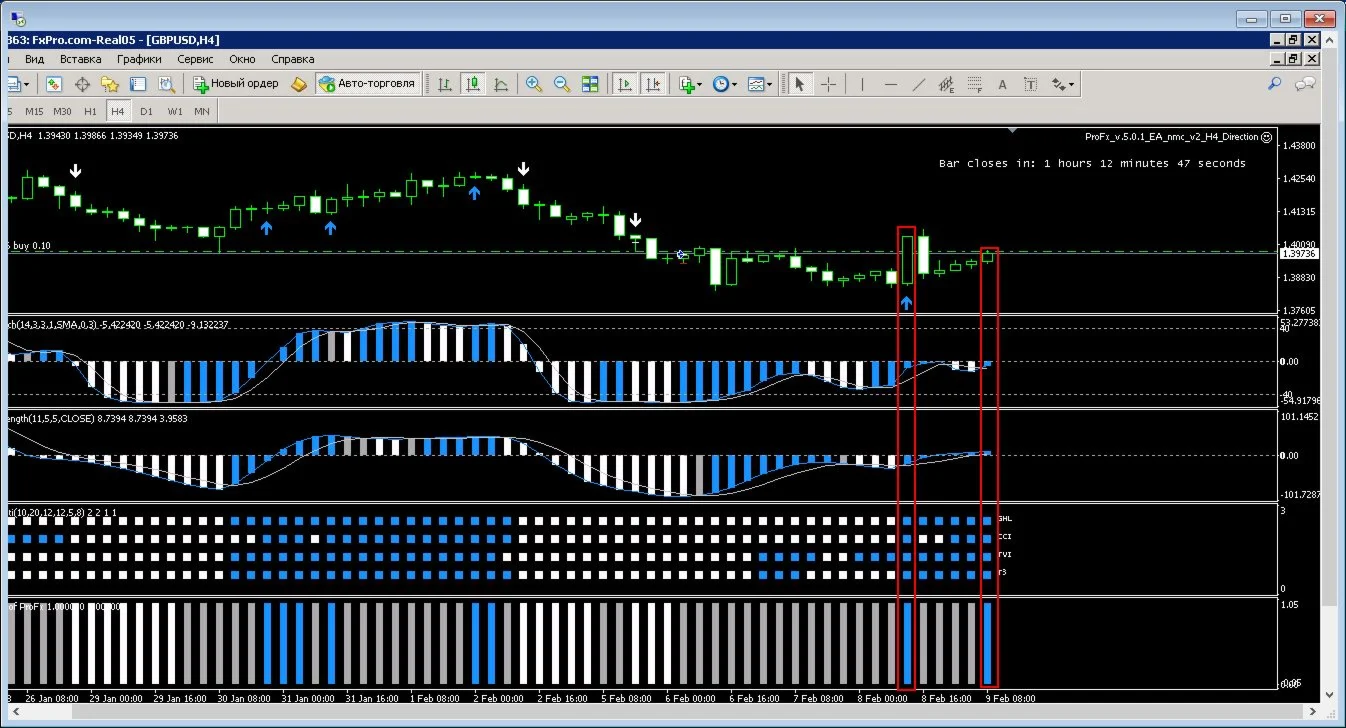Open the Вставка menu
Image resolution: width=1346 pixels, height=728 pixels.
click(81, 59)
